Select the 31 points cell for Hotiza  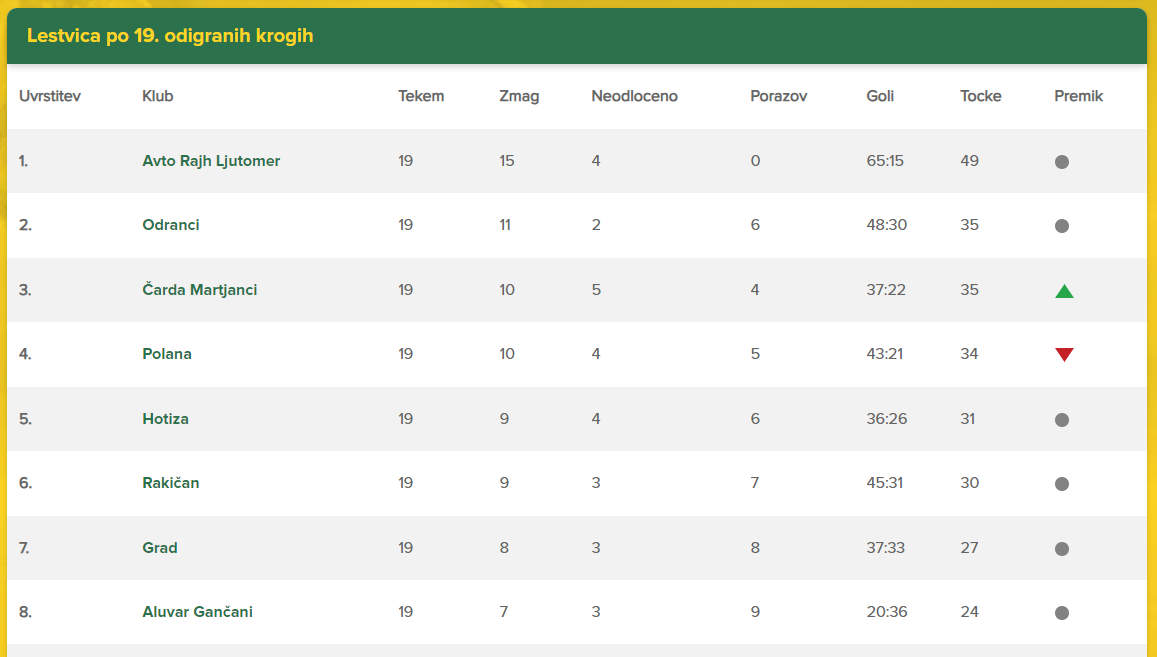point(967,419)
